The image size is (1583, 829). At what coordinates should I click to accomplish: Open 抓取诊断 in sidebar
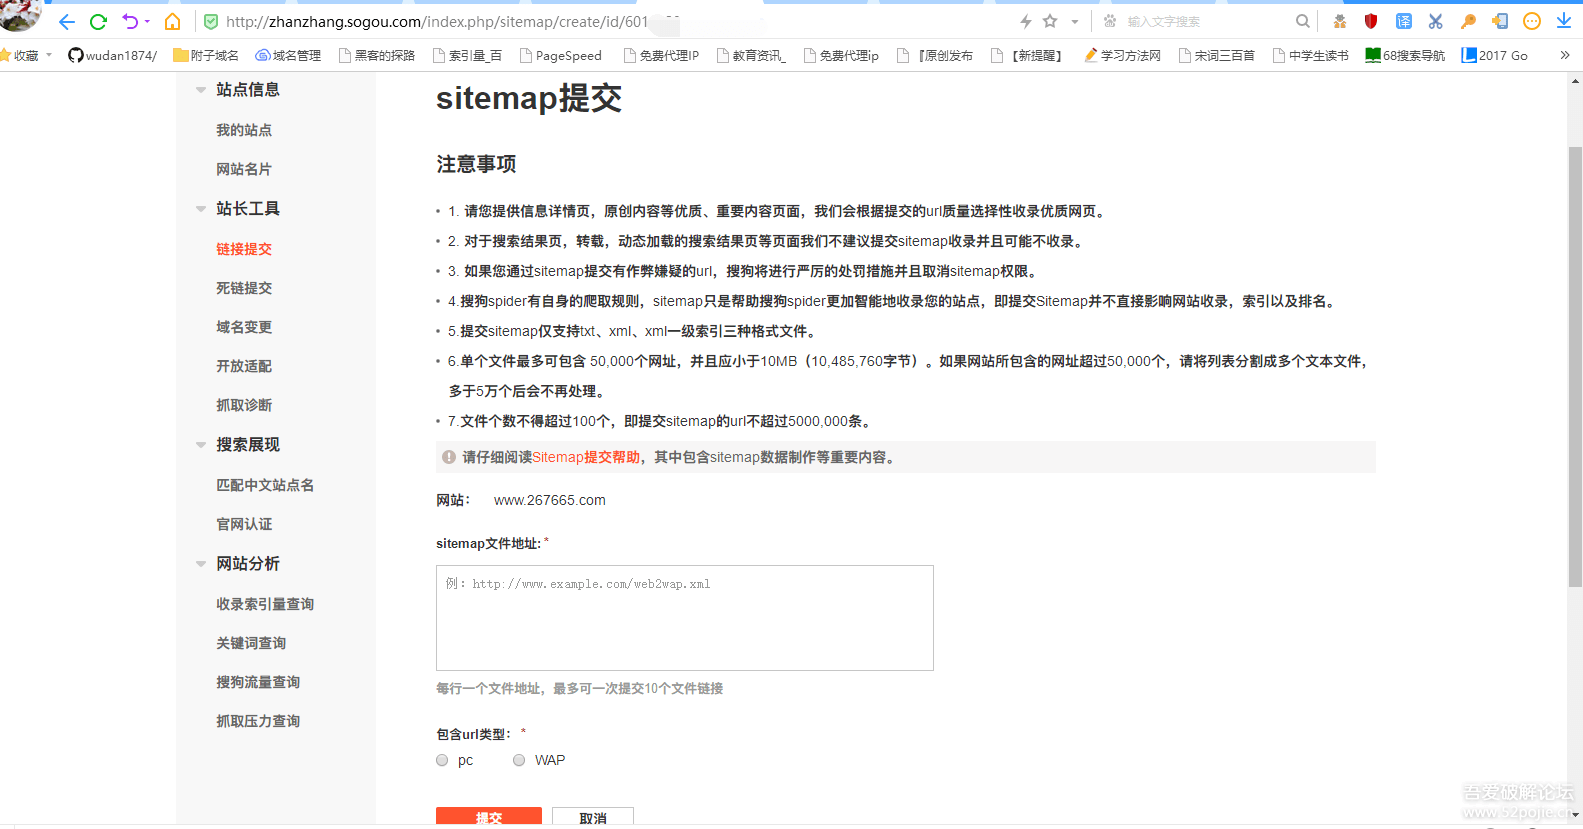coord(244,405)
